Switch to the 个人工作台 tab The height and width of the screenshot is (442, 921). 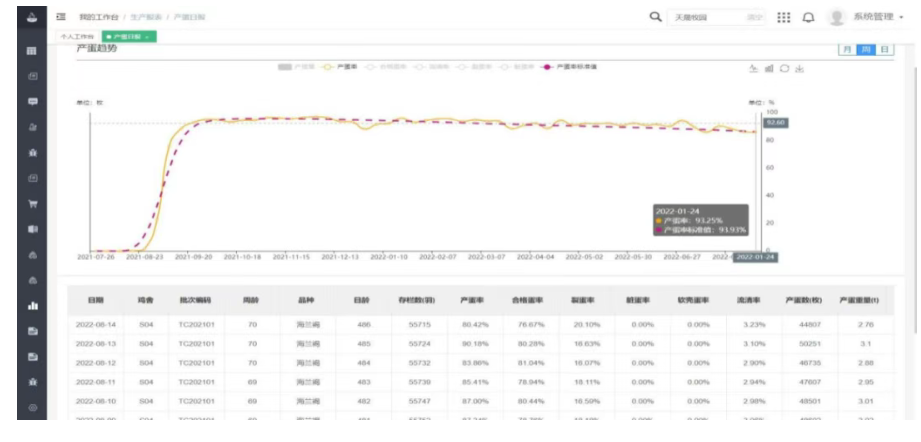click(x=78, y=37)
